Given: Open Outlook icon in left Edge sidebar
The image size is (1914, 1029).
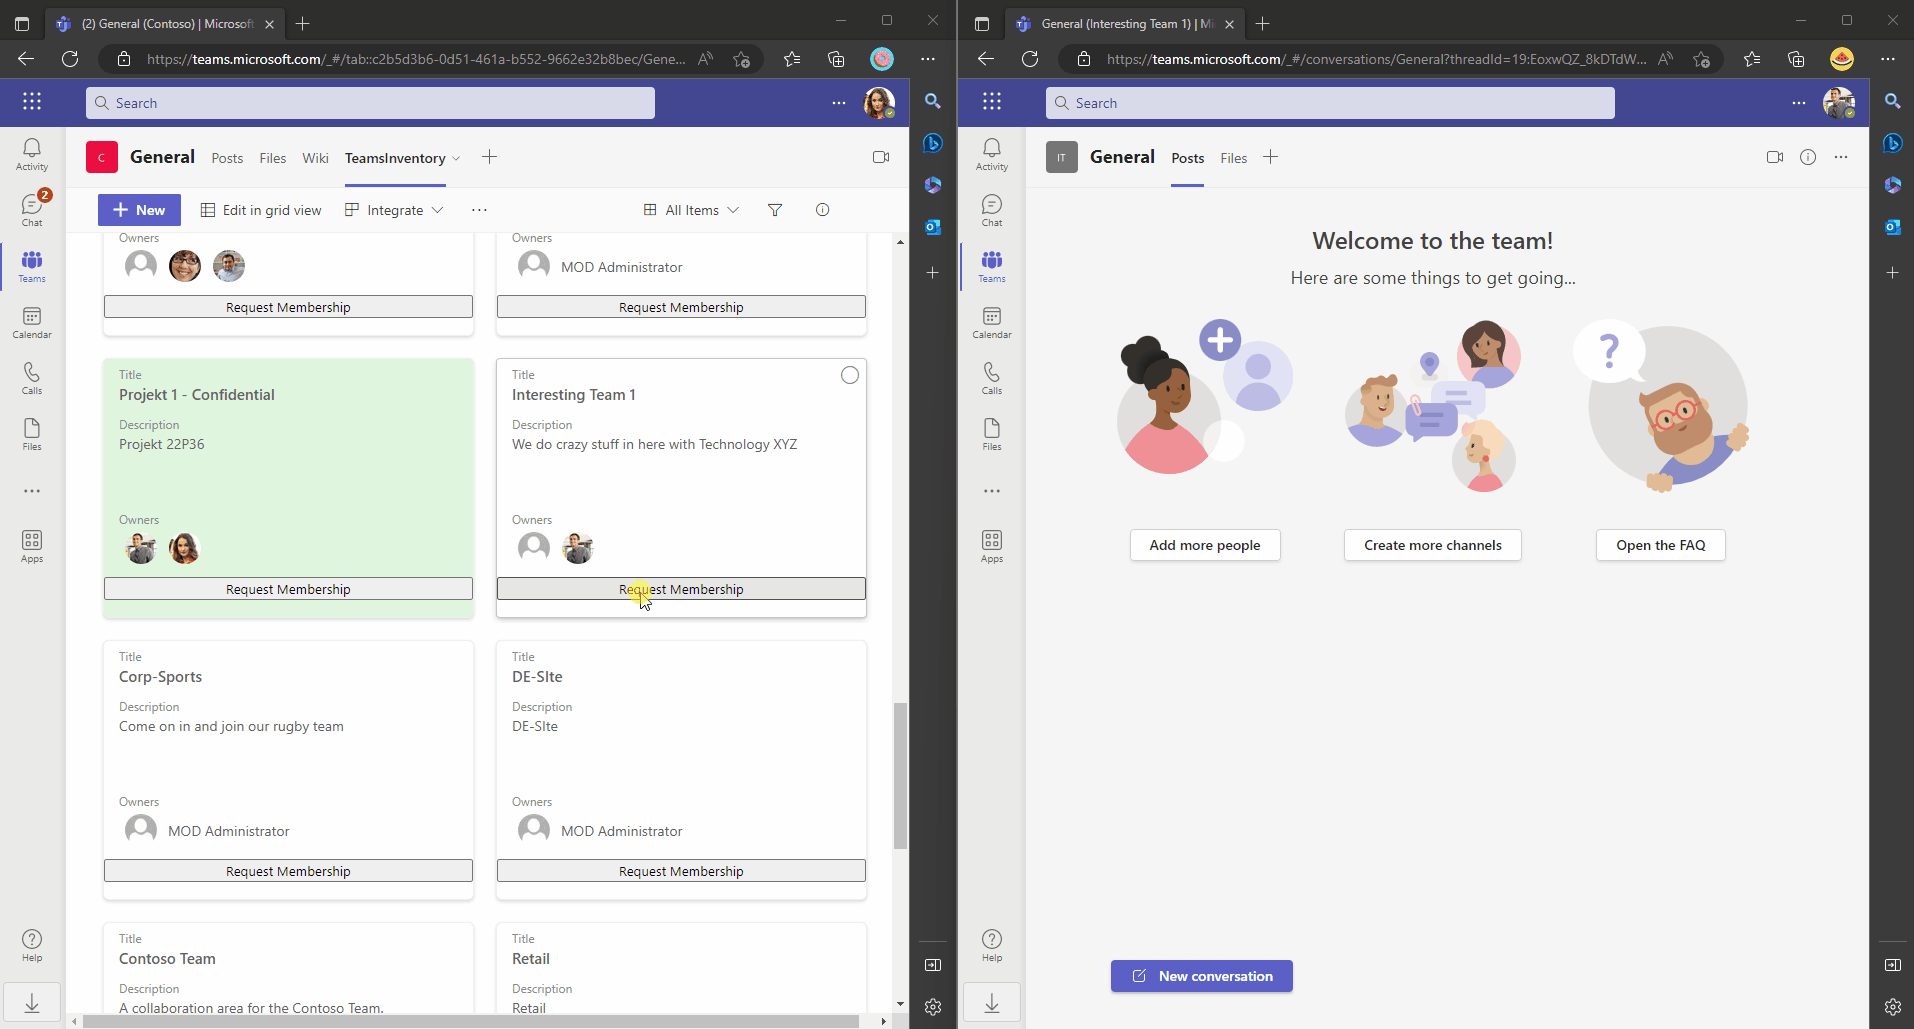Looking at the screenshot, I should [933, 227].
